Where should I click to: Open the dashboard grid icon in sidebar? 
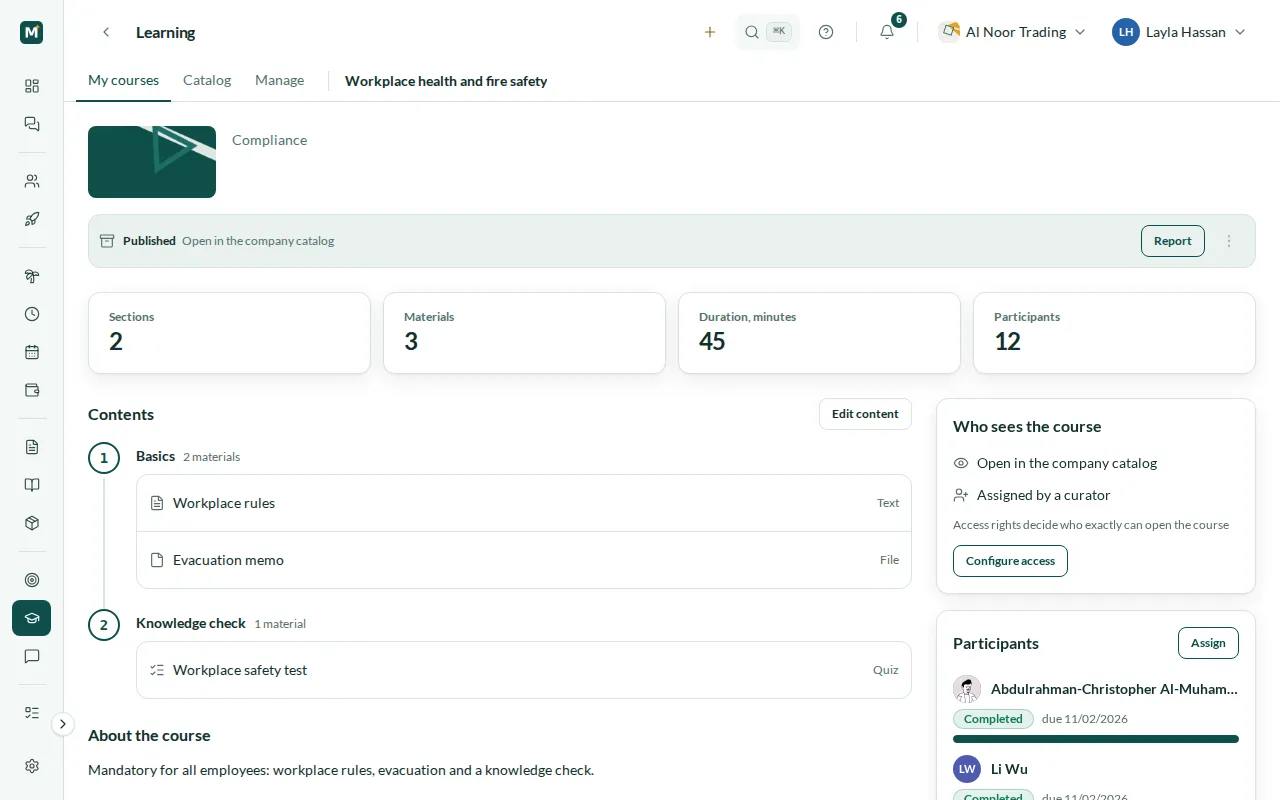coord(32,86)
